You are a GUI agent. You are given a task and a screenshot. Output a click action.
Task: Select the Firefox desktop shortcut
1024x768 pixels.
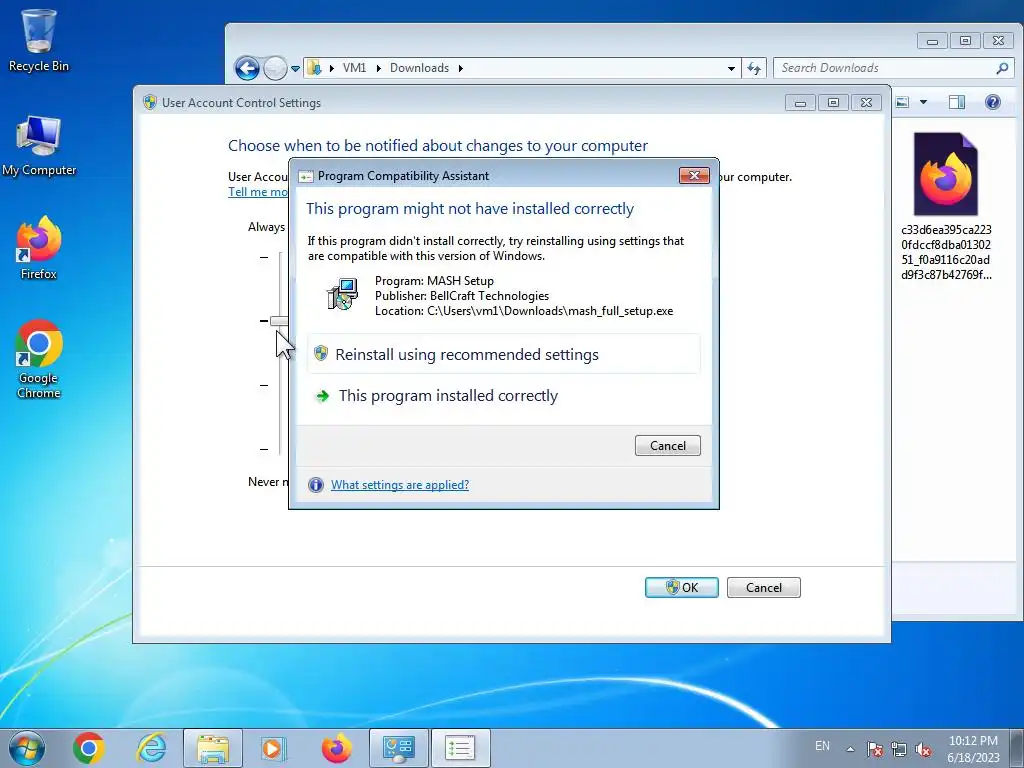tap(39, 248)
